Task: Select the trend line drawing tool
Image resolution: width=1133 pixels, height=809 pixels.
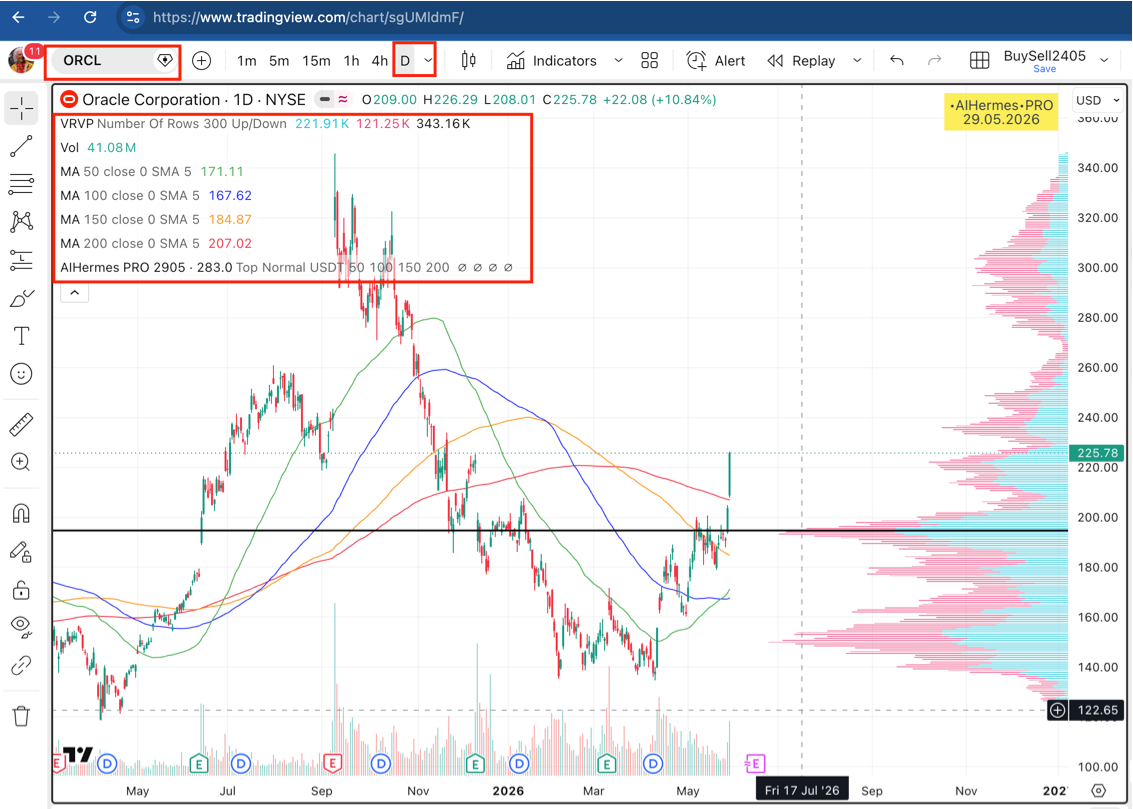Action: (x=22, y=146)
